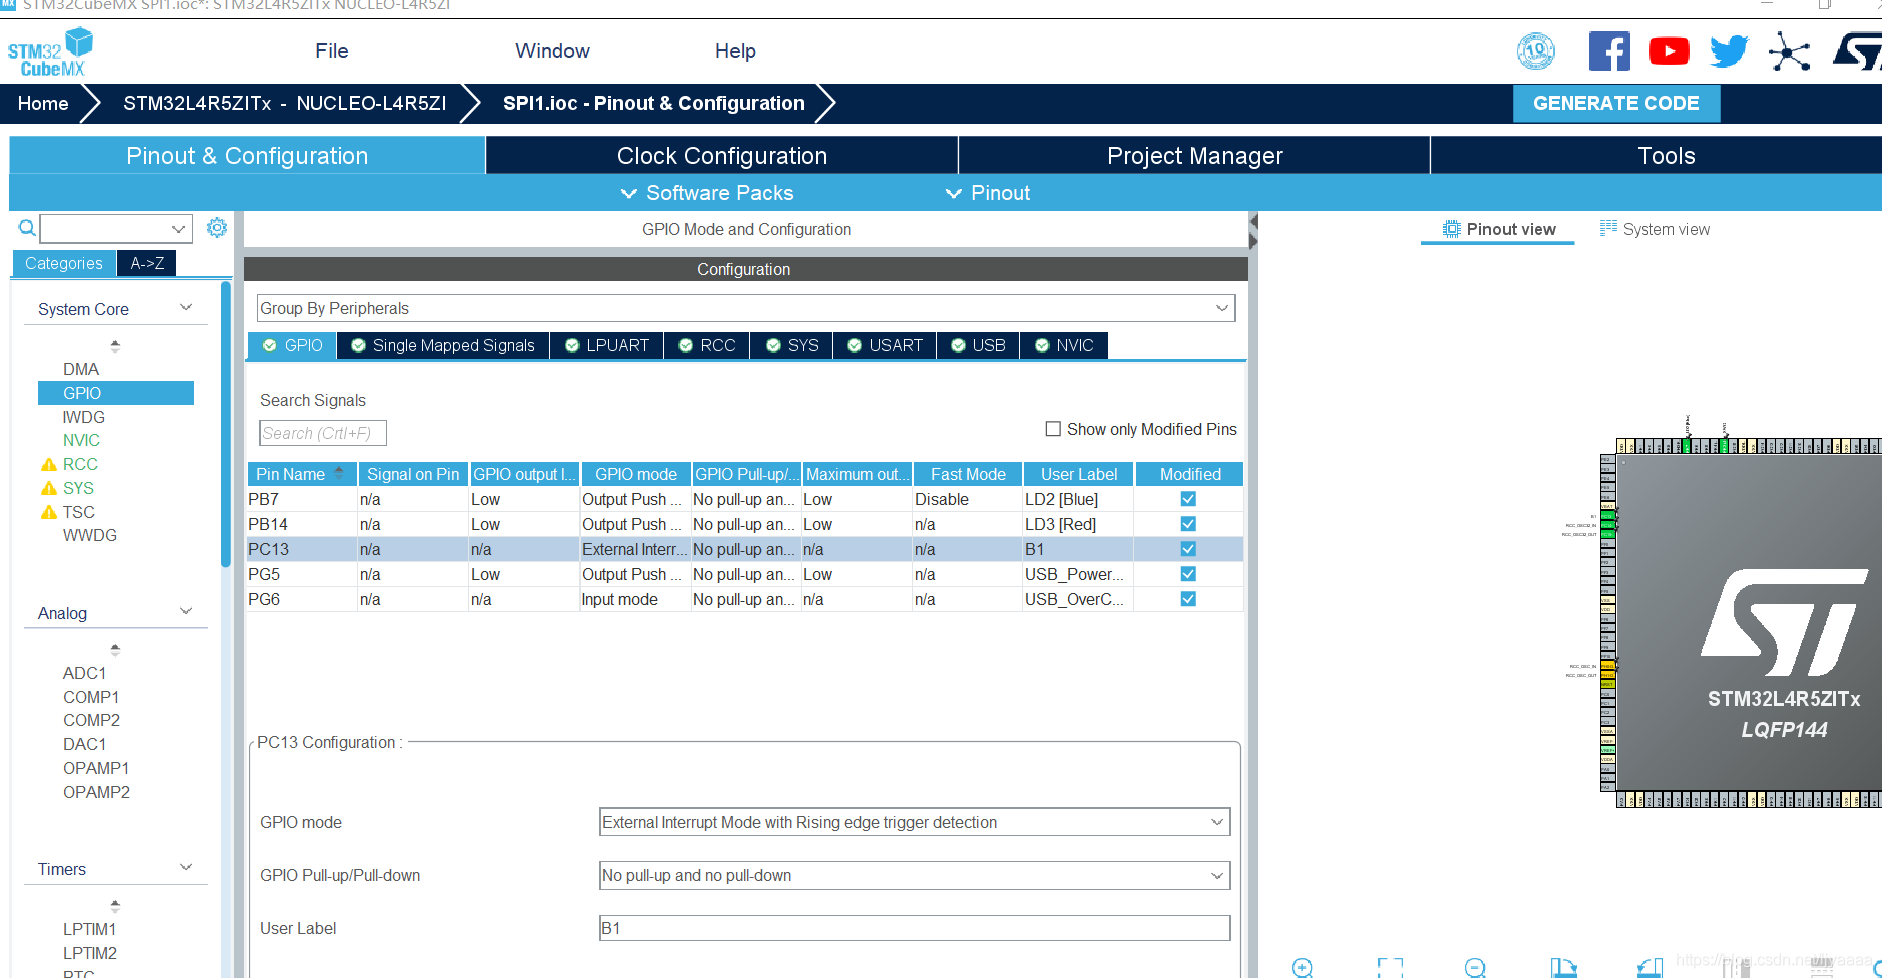
Task: Open the GPIO Pull-up/Pull-down dropdown
Action: pos(914,875)
